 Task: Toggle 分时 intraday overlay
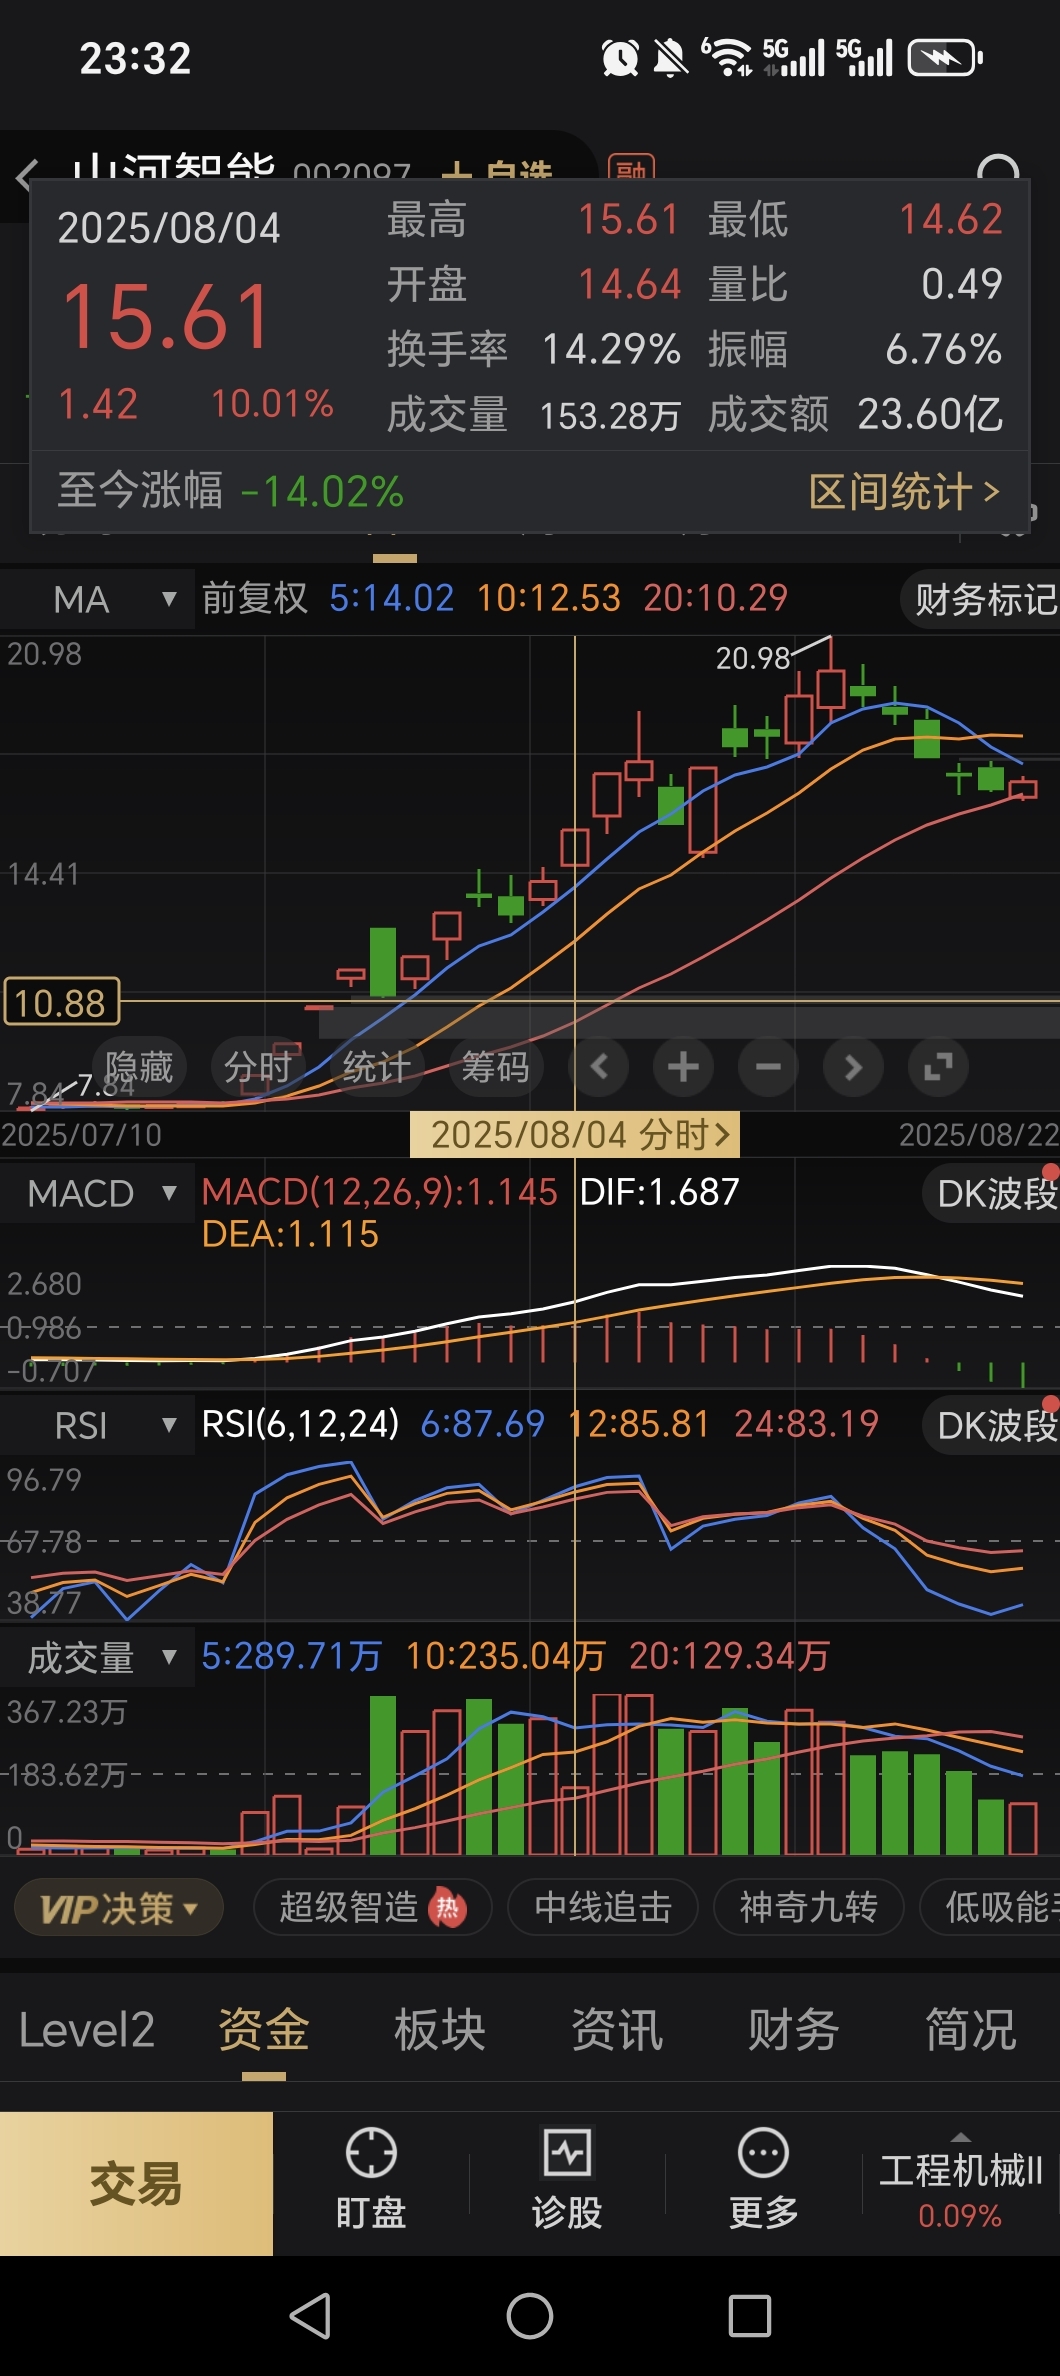258,1067
